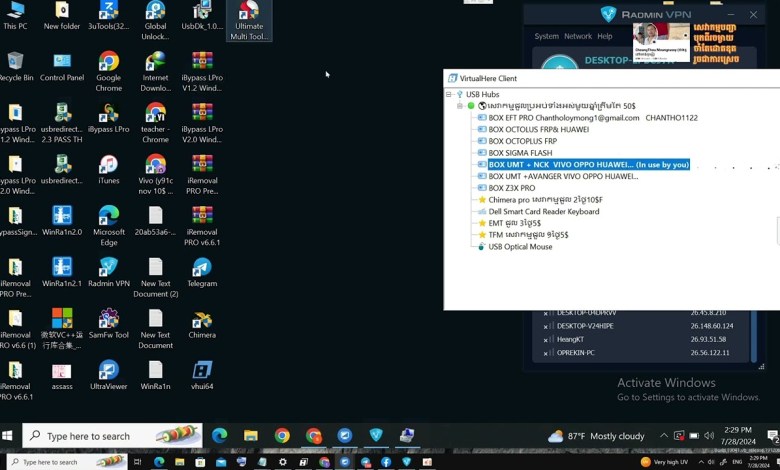The image size is (780, 470).
Task: Open the Very high UV widget on small taskbar
Action: click(664, 462)
